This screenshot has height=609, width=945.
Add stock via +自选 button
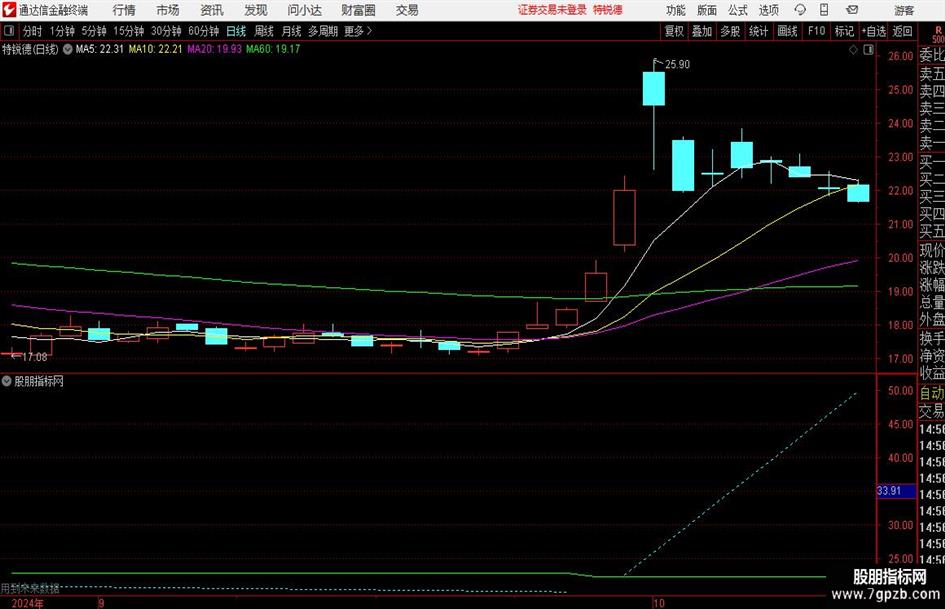point(873,31)
